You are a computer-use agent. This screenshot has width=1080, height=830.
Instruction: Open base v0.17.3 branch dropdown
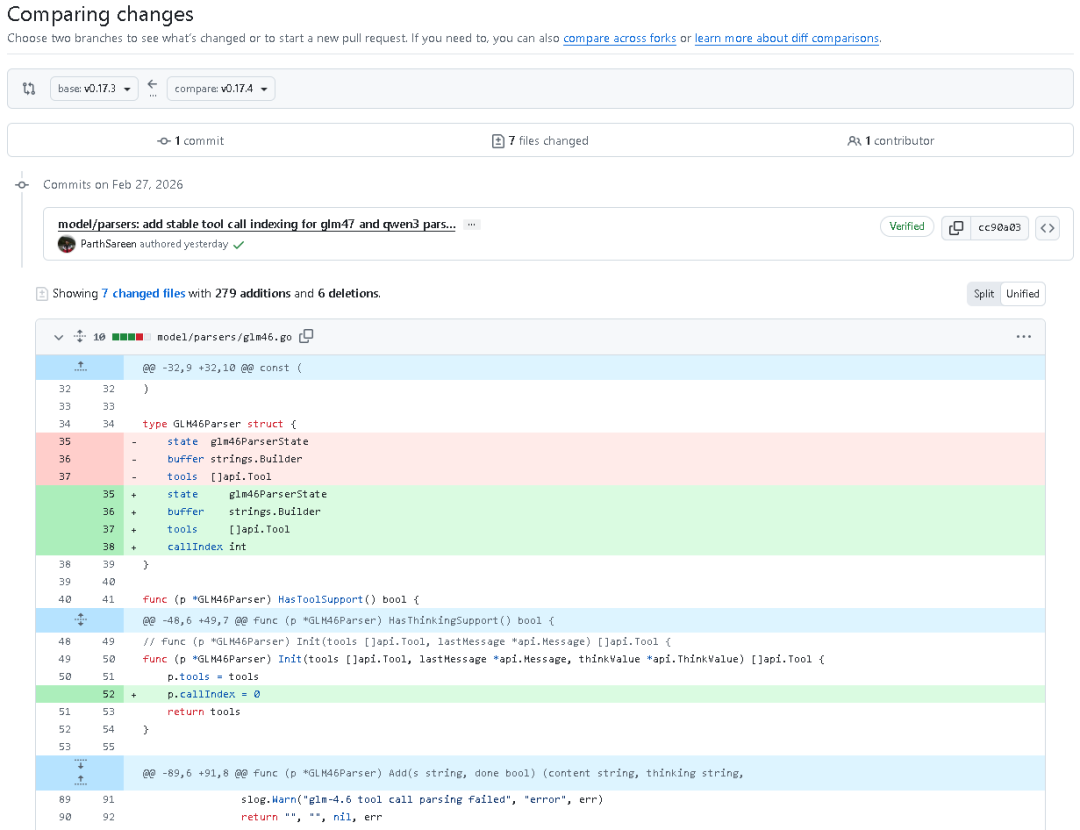click(x=94, y=89)
